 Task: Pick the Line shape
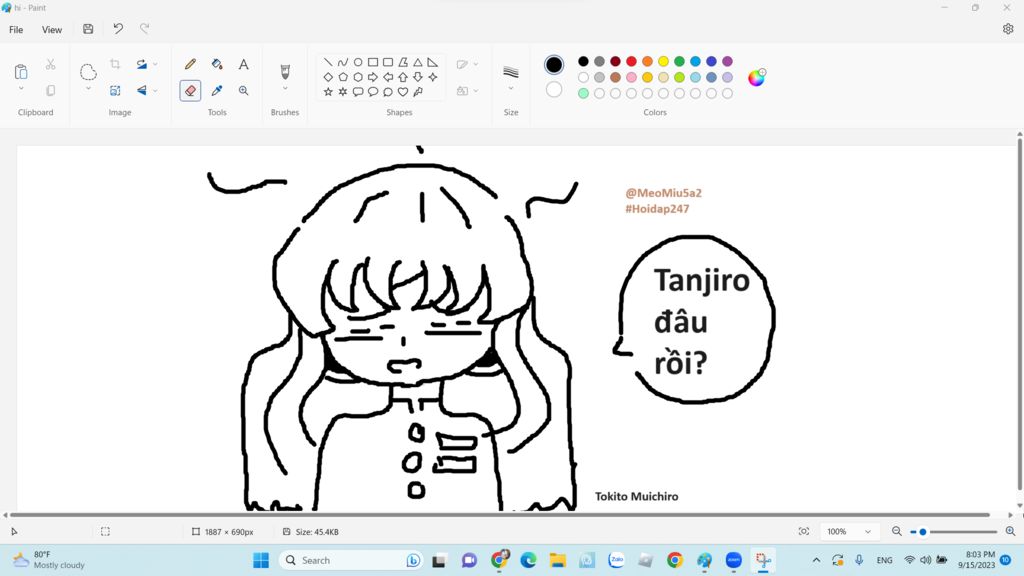(x=328, y=62)
